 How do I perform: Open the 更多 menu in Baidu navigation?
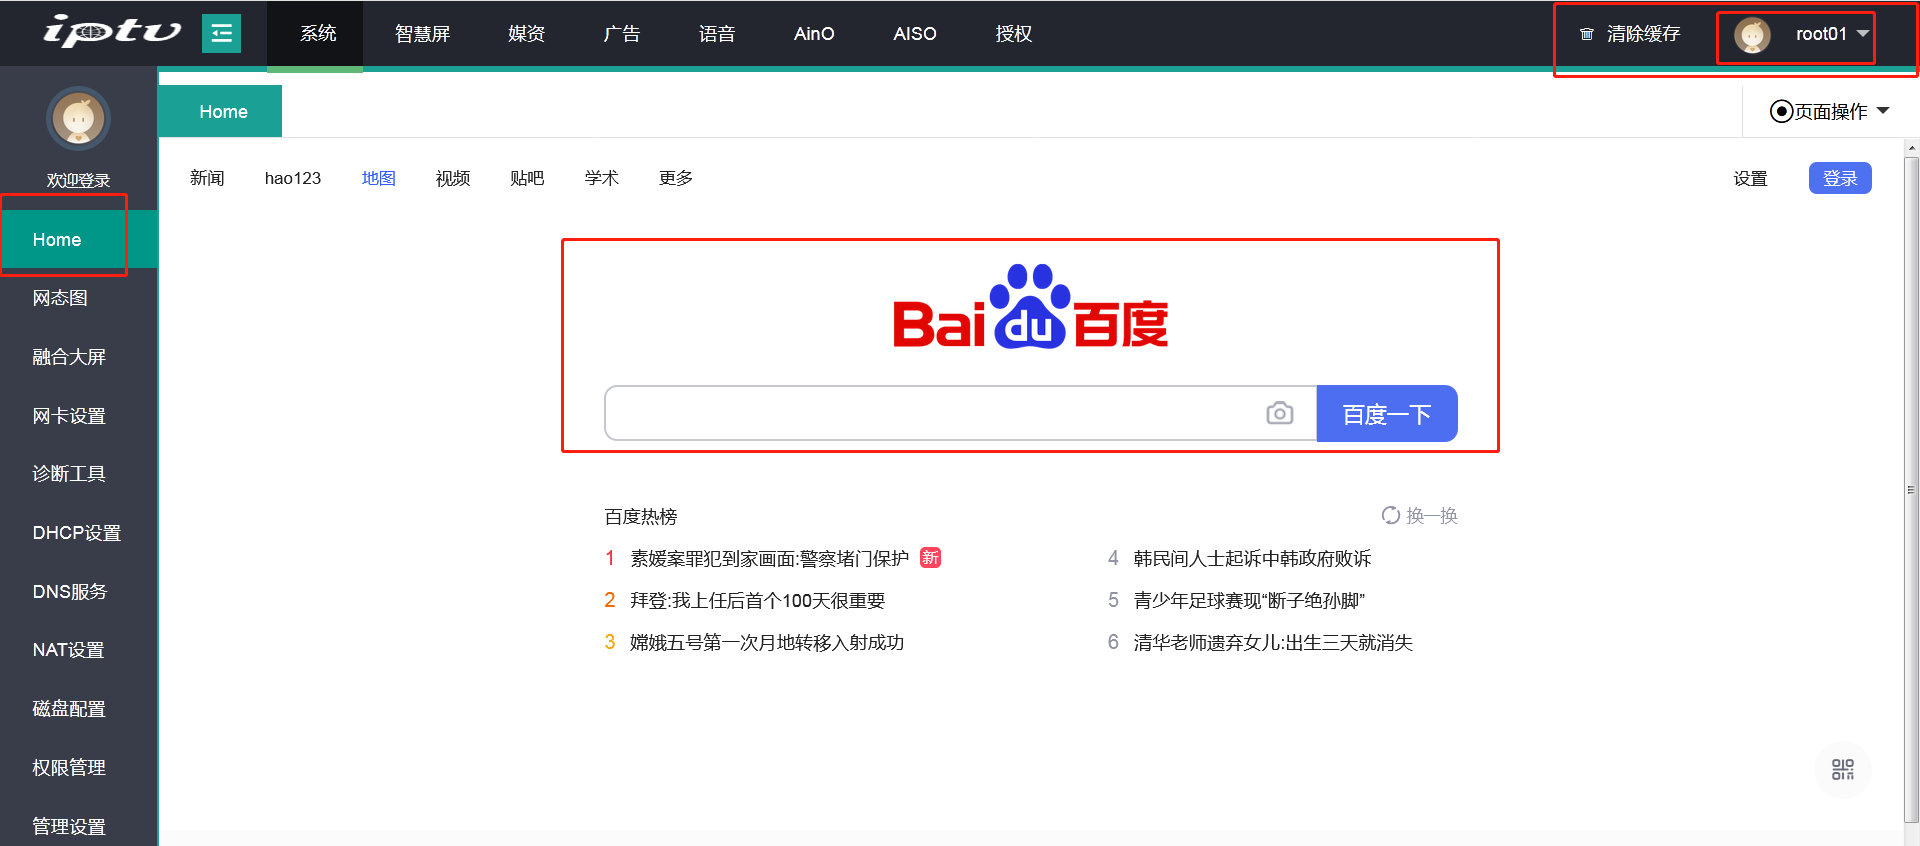(675, 178)
